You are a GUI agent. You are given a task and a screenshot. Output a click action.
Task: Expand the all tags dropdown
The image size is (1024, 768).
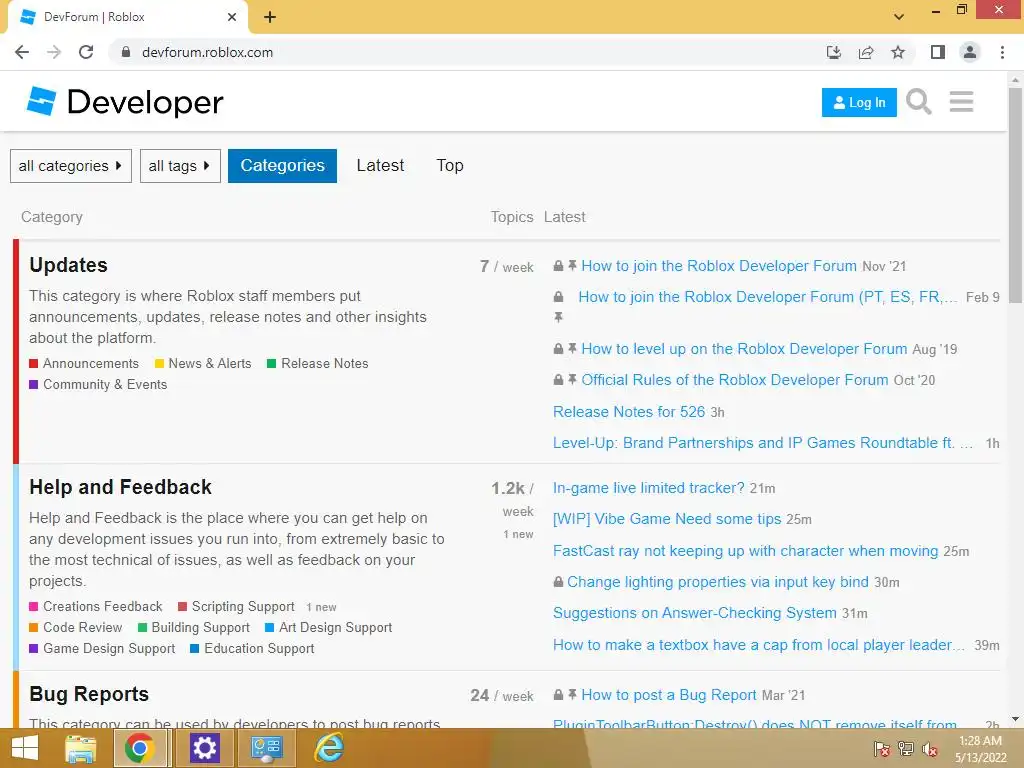coord(180,166)
